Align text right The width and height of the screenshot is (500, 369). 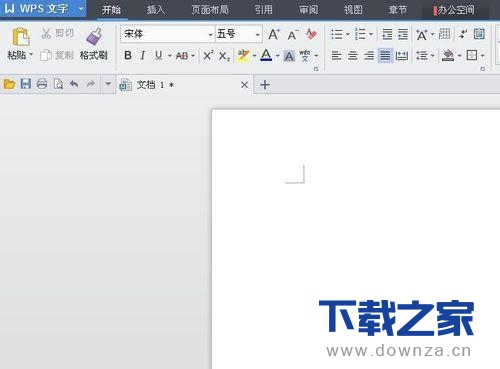(369, 56)
